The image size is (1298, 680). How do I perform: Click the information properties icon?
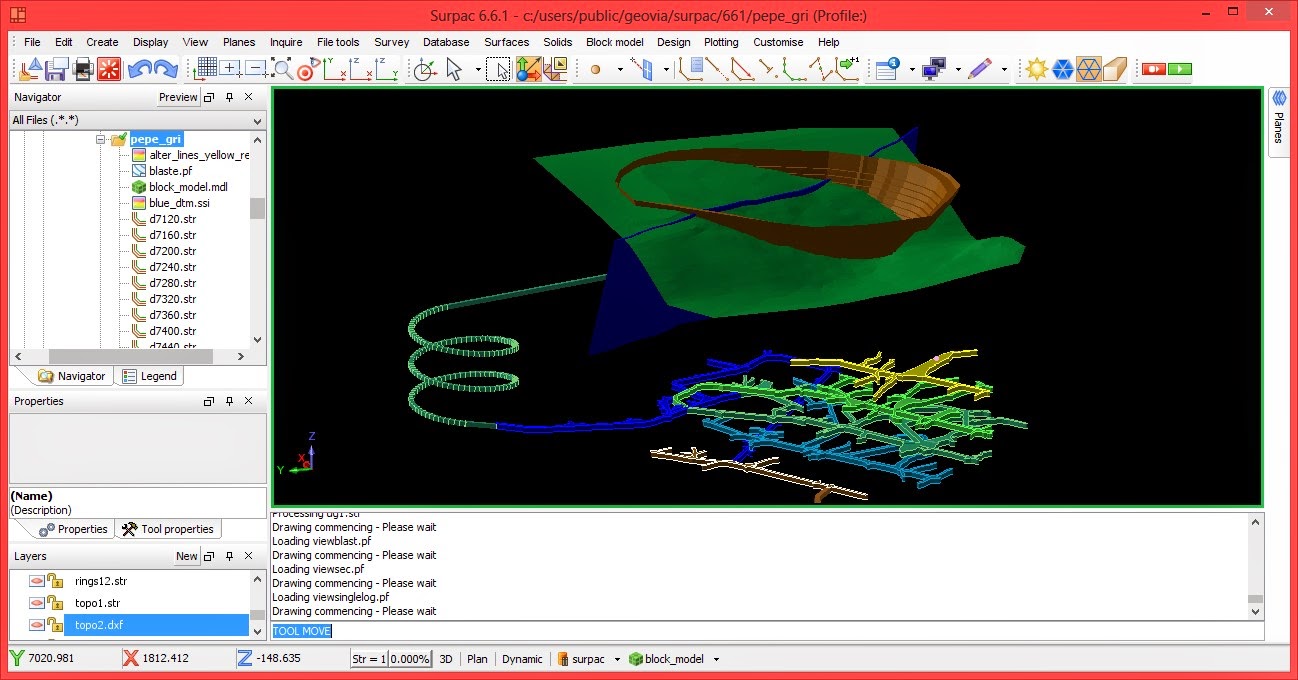(887, 69)
